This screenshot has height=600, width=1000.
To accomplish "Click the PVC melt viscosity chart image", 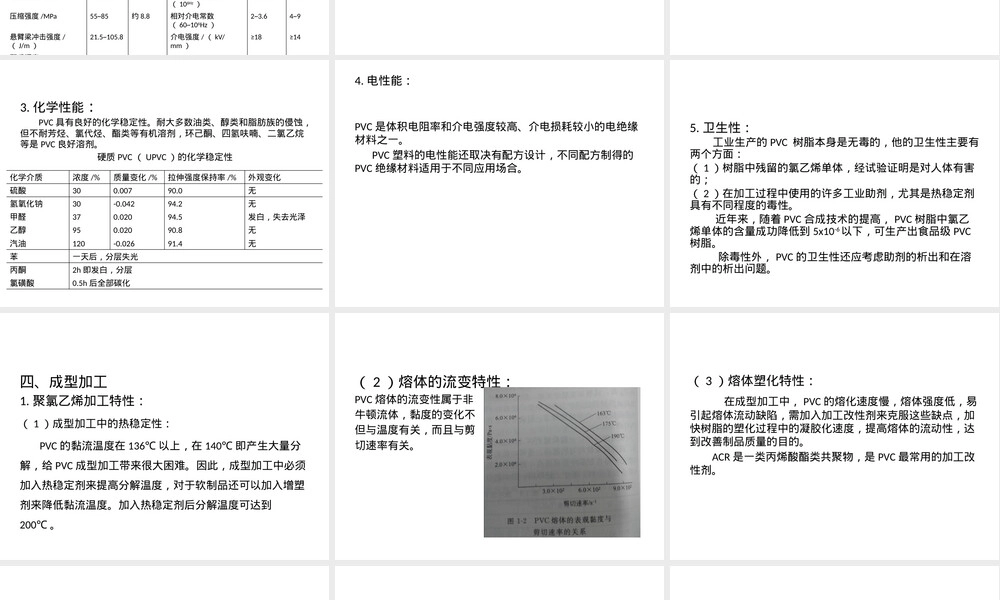I will click(x=562, y=462).
